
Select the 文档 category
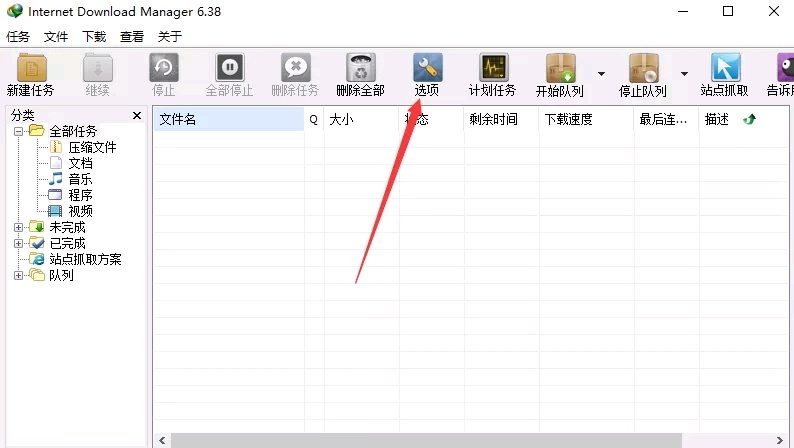pos(81,164)
